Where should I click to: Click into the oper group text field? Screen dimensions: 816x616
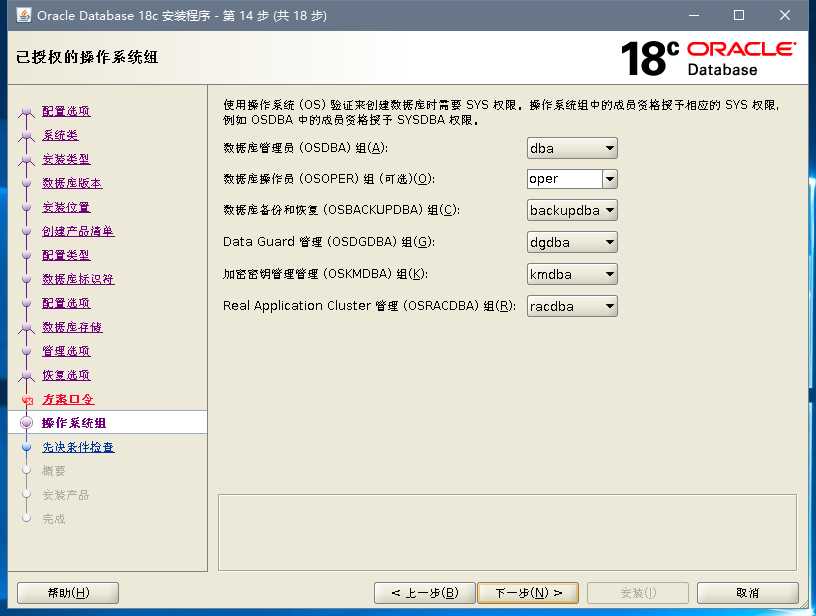565,179
